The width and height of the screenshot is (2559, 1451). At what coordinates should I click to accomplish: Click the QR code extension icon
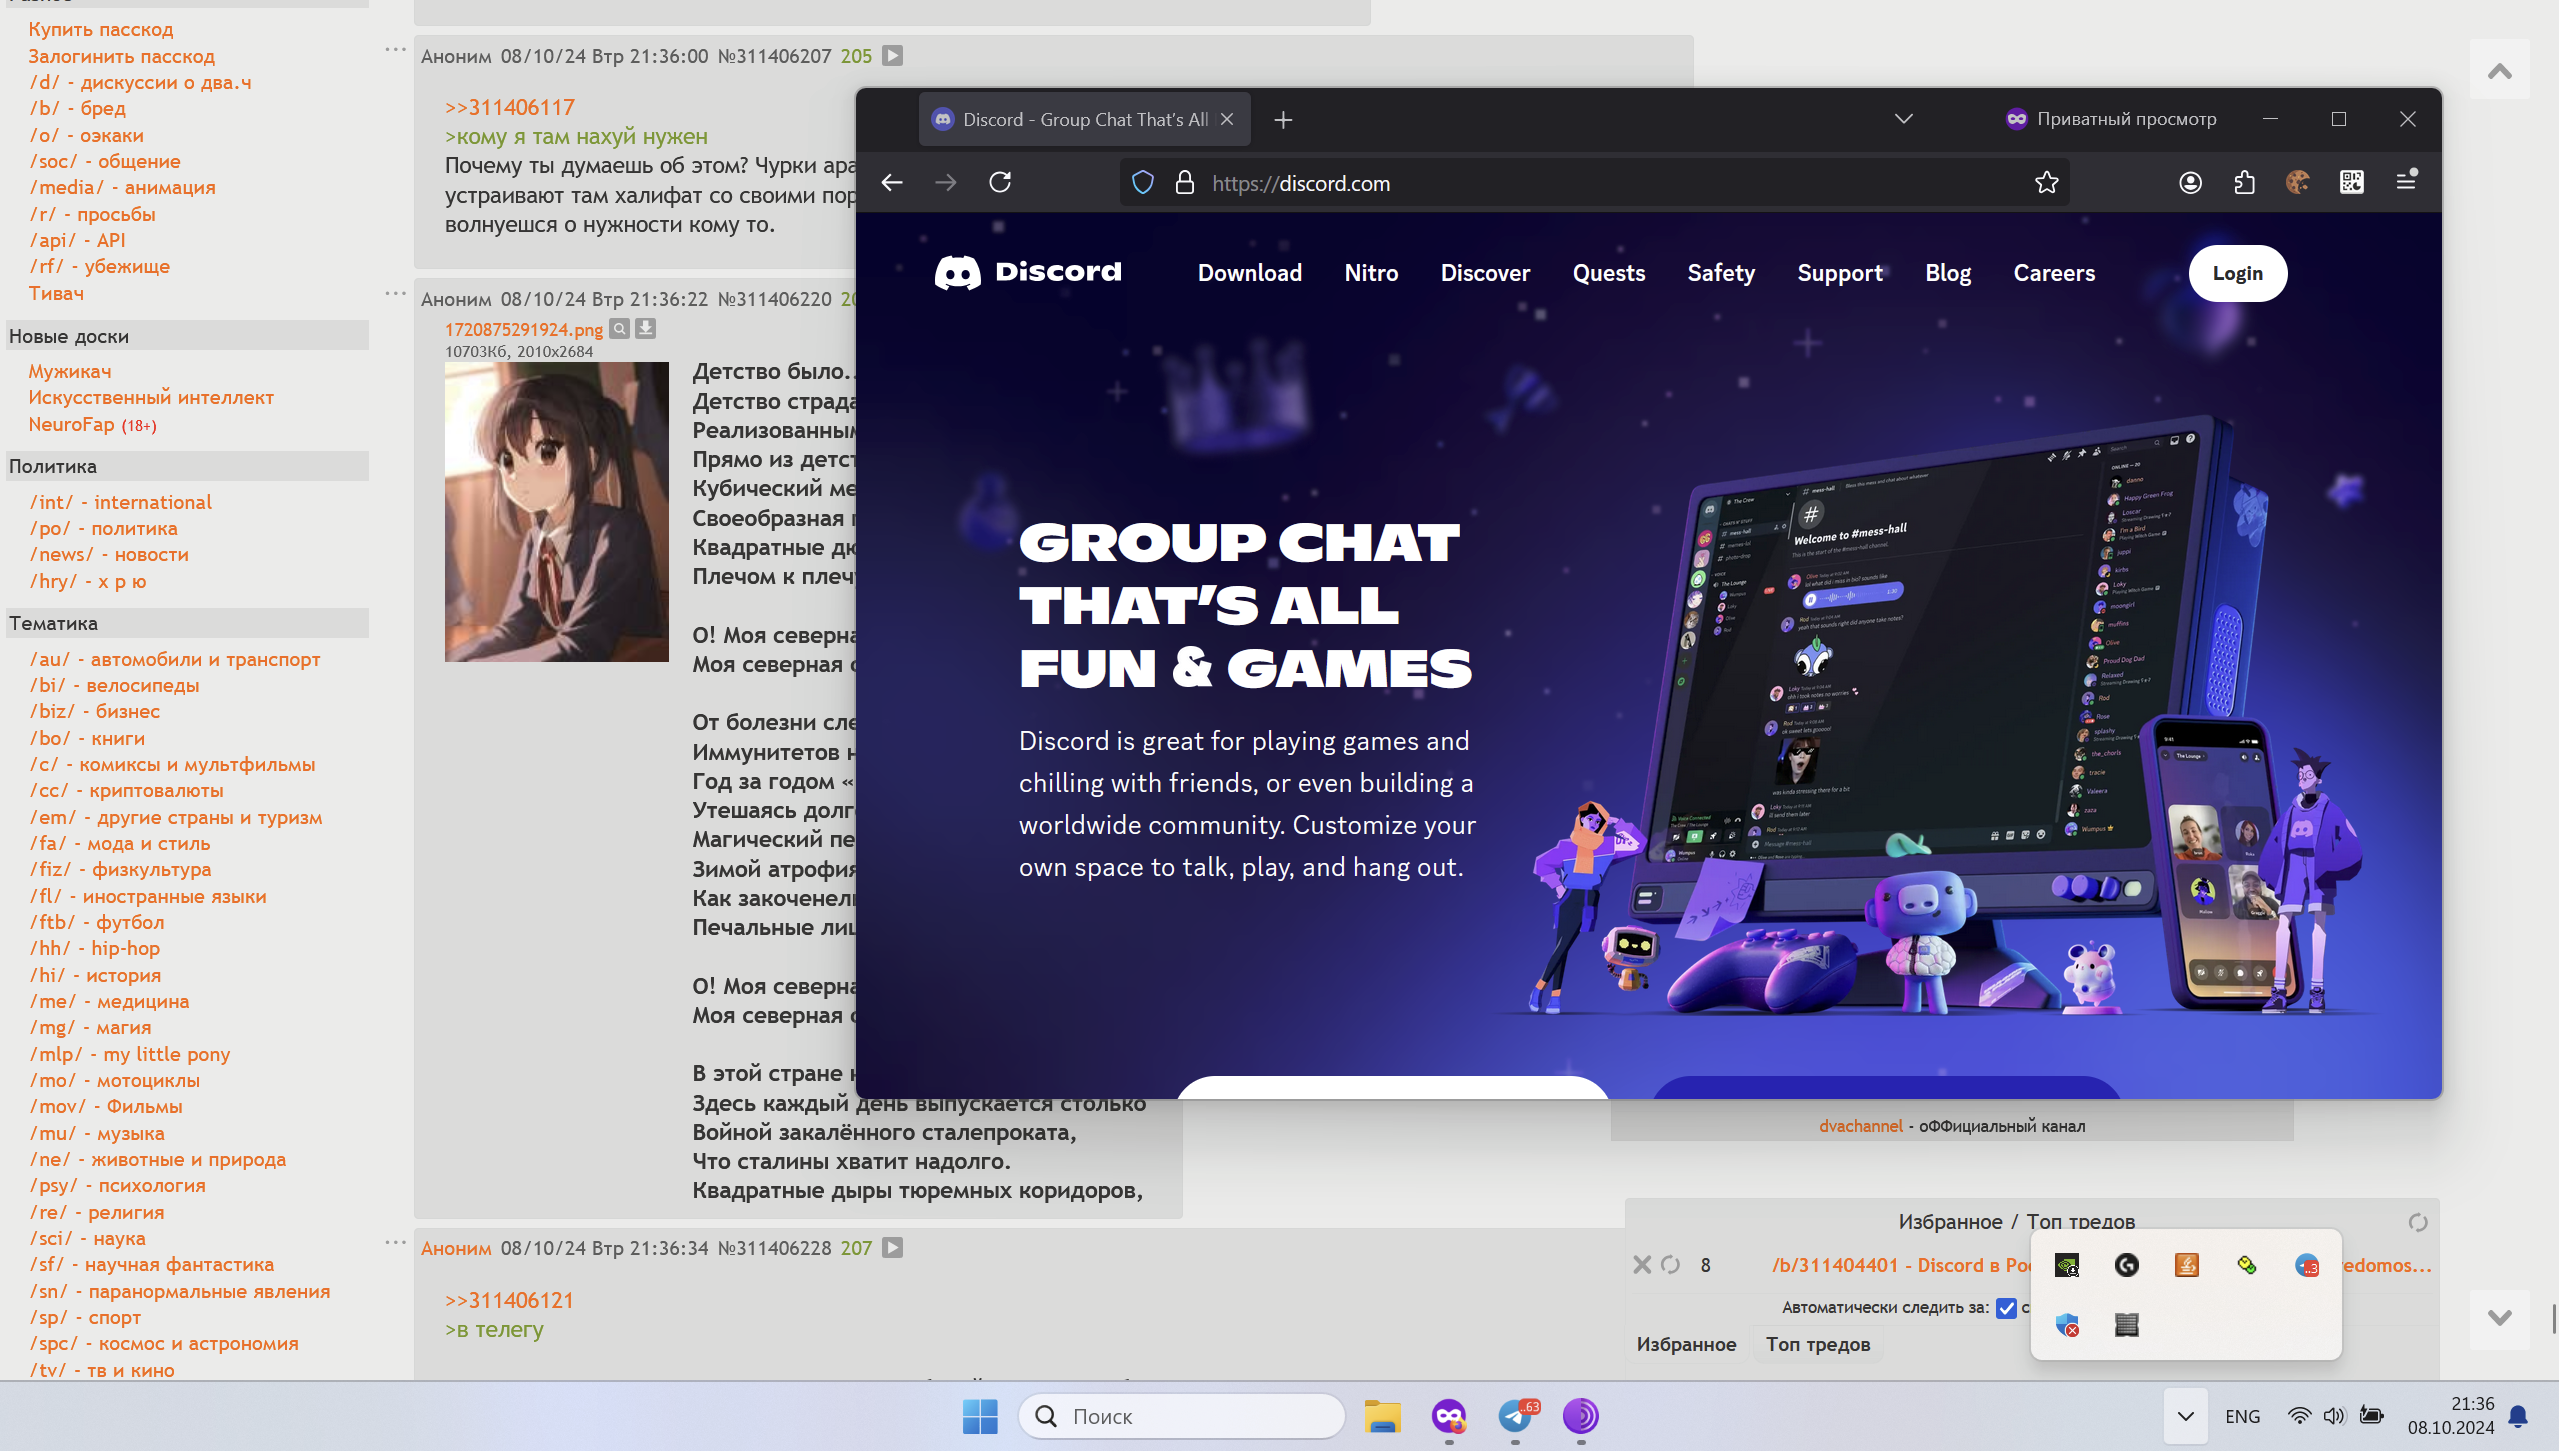point(2351,182)
